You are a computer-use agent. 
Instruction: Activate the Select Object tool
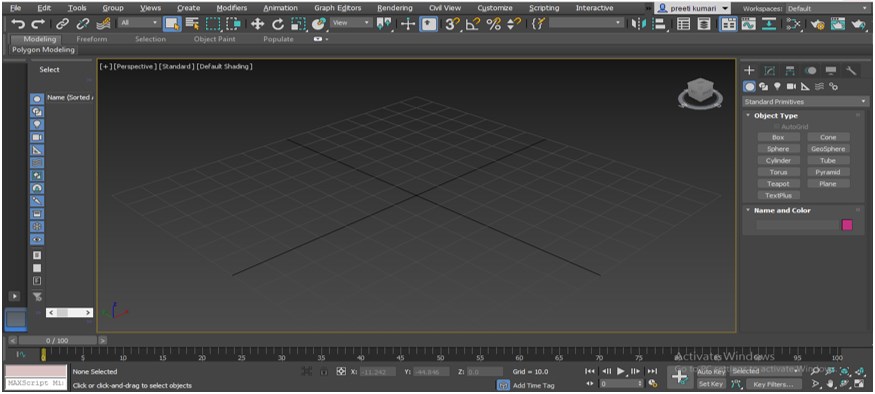pyautogui.click(x=172, y=23)
